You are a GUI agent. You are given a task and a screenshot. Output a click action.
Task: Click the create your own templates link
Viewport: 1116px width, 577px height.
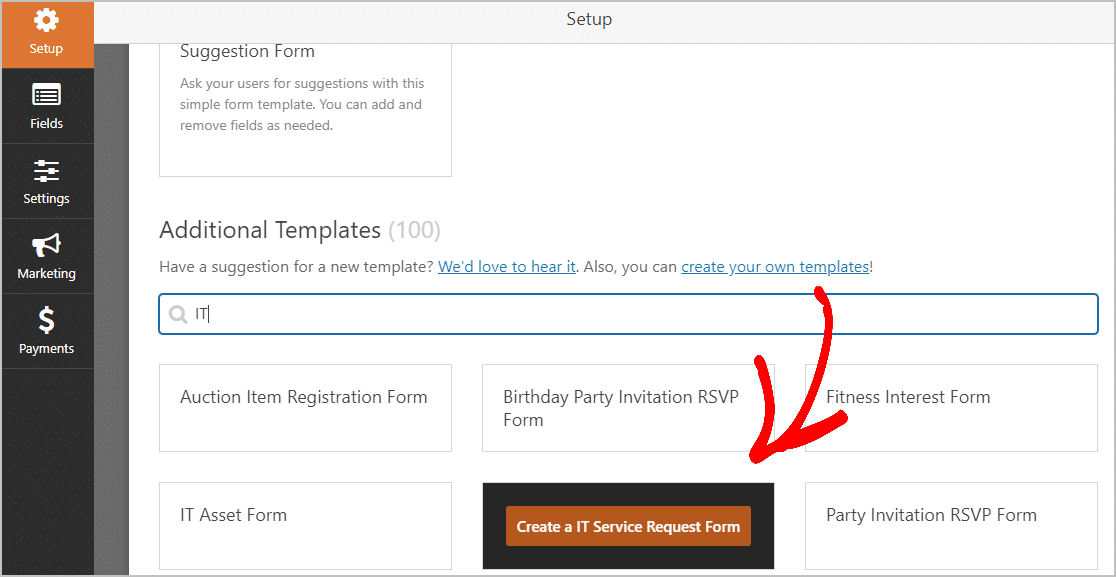coord(774,266)
